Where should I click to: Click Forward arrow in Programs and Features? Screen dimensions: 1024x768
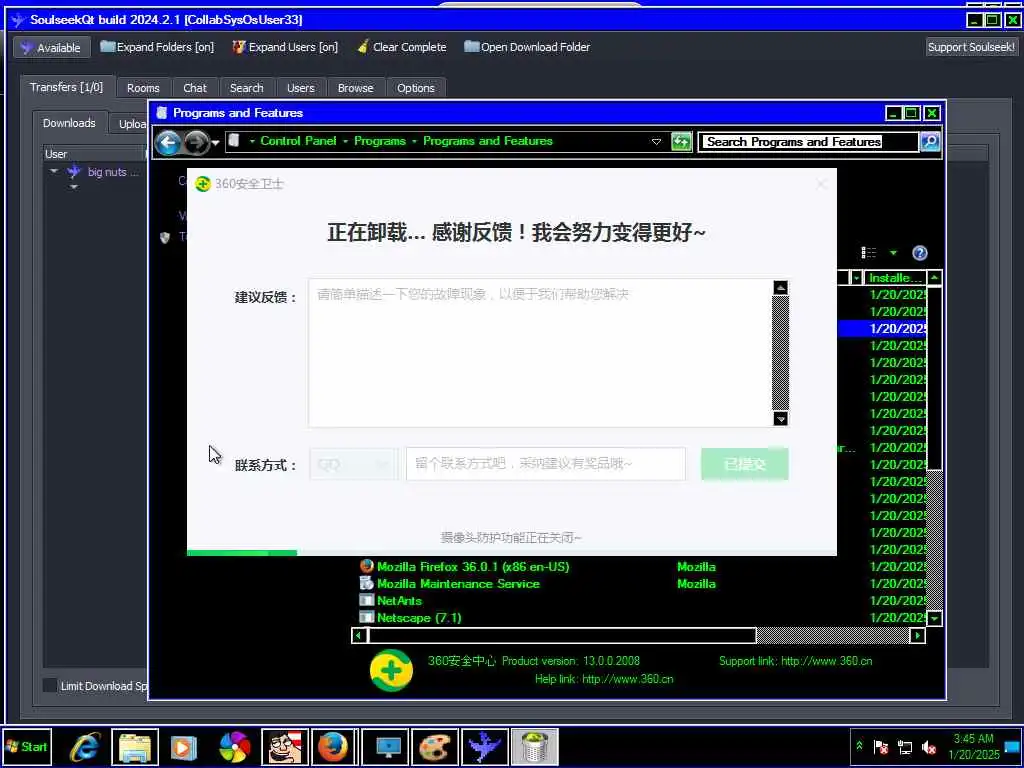(x=196, y=142)
